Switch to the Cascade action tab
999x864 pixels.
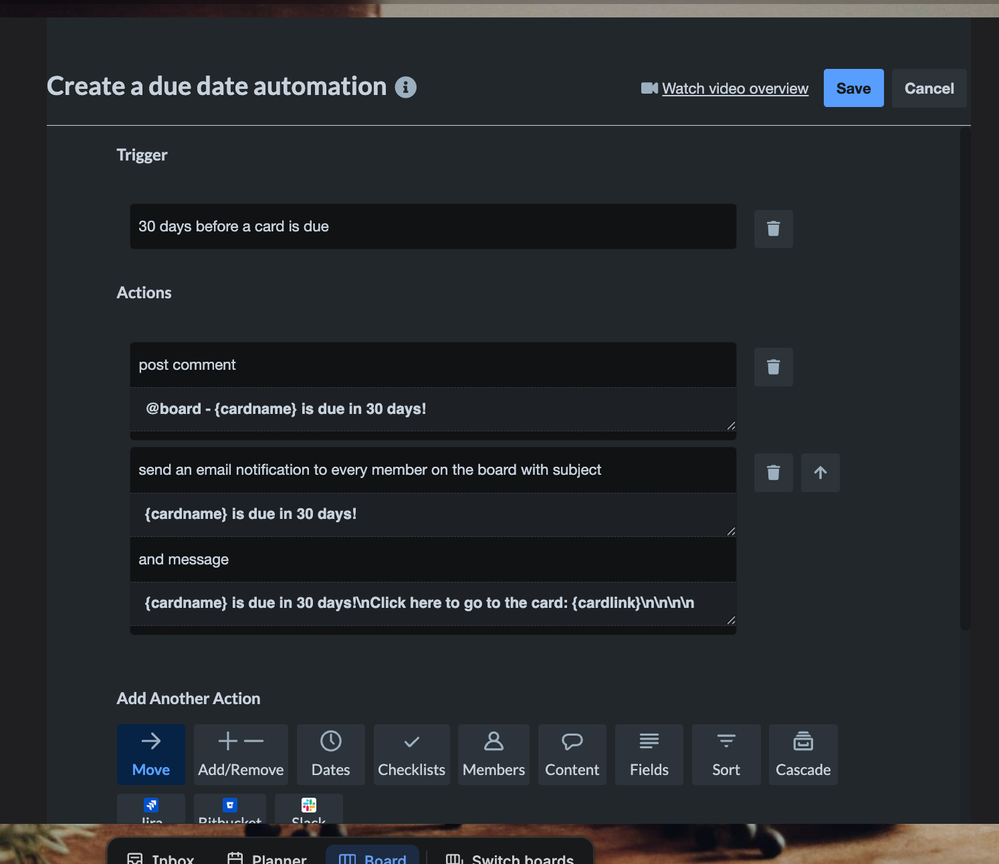[803, 754]
